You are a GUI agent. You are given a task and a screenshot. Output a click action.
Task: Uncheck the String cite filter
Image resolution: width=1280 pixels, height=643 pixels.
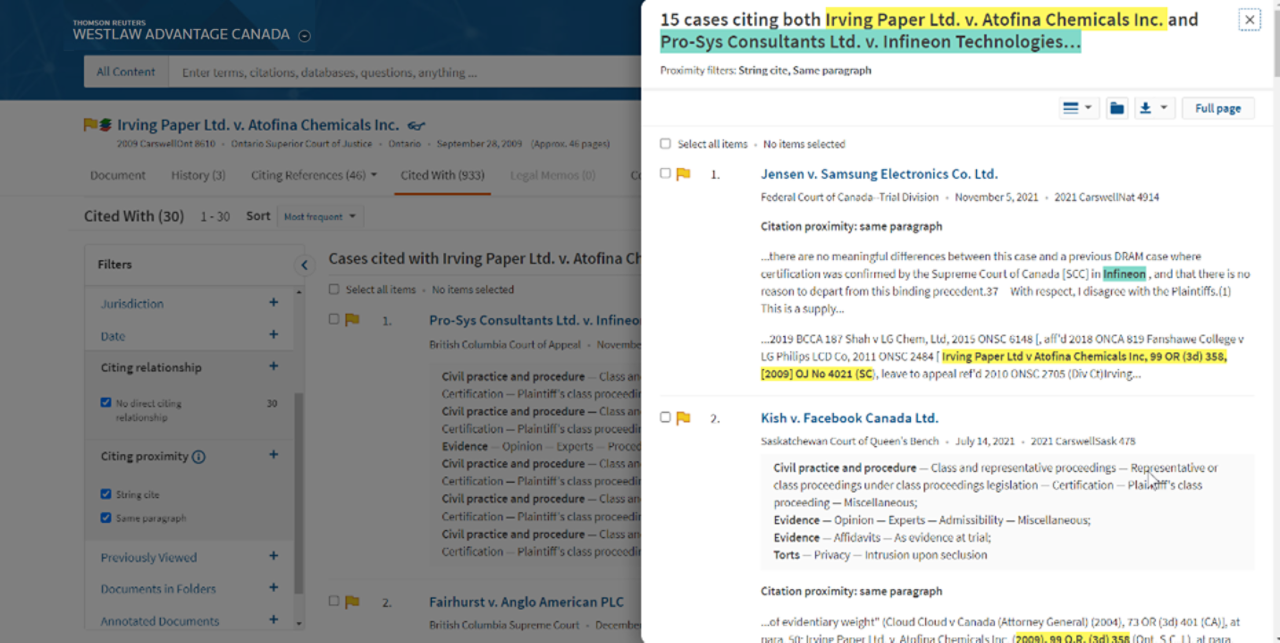106,494
